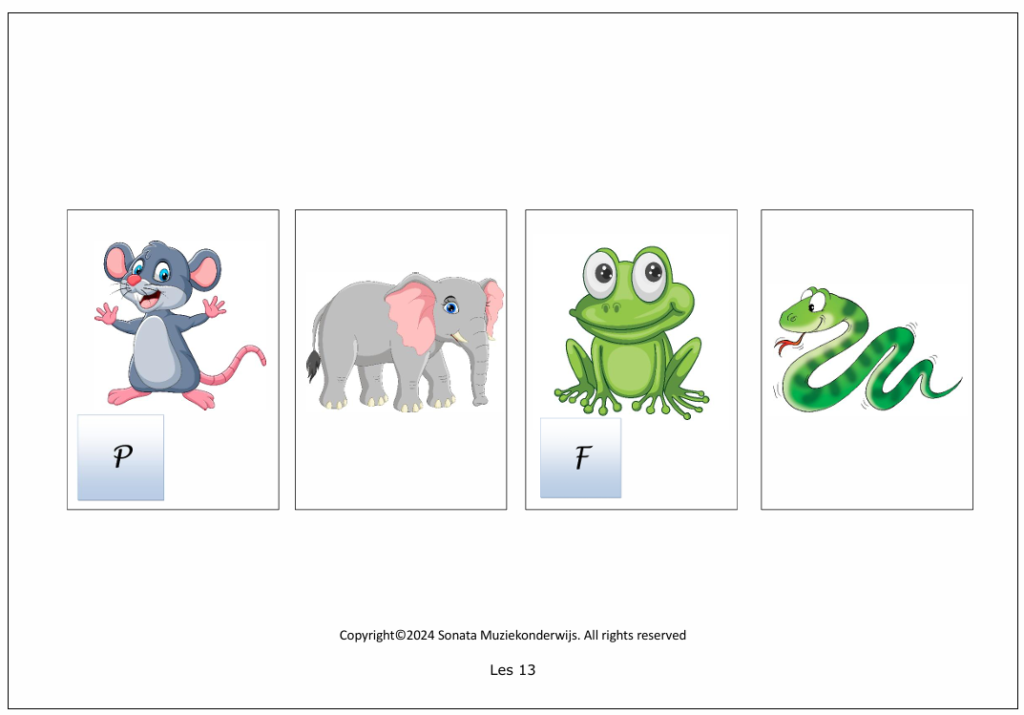Click the Les 13 label
The width and height of the screenshot is (1024, 715).
[512, 670]
